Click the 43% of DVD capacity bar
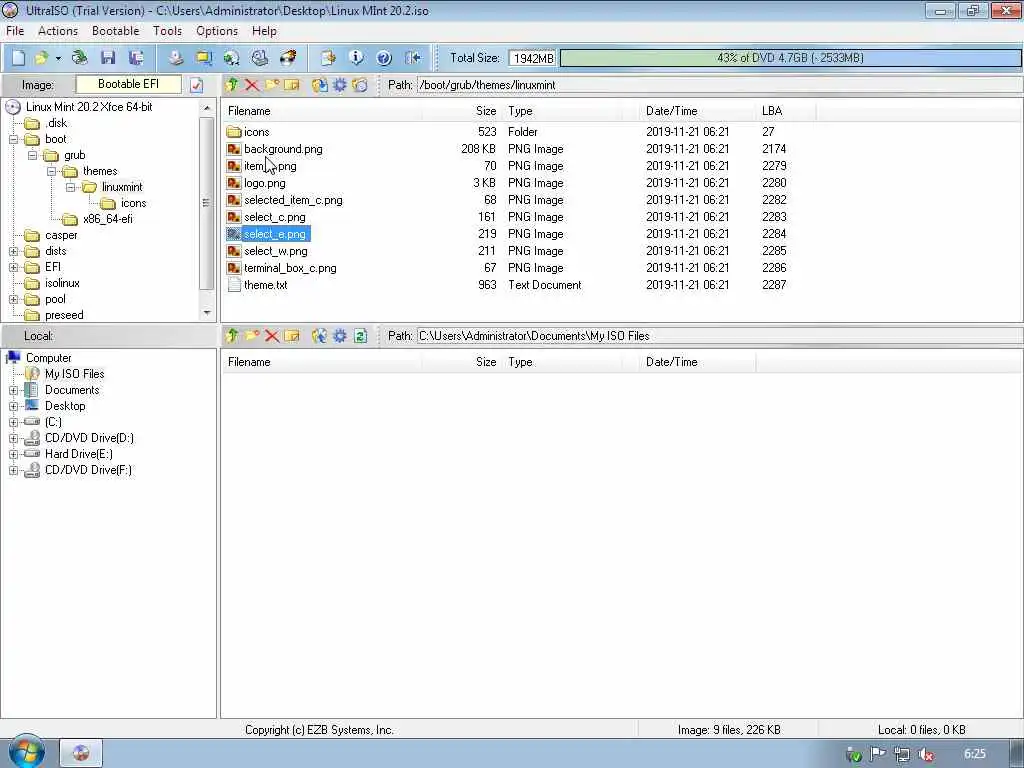 pos(790,58)
